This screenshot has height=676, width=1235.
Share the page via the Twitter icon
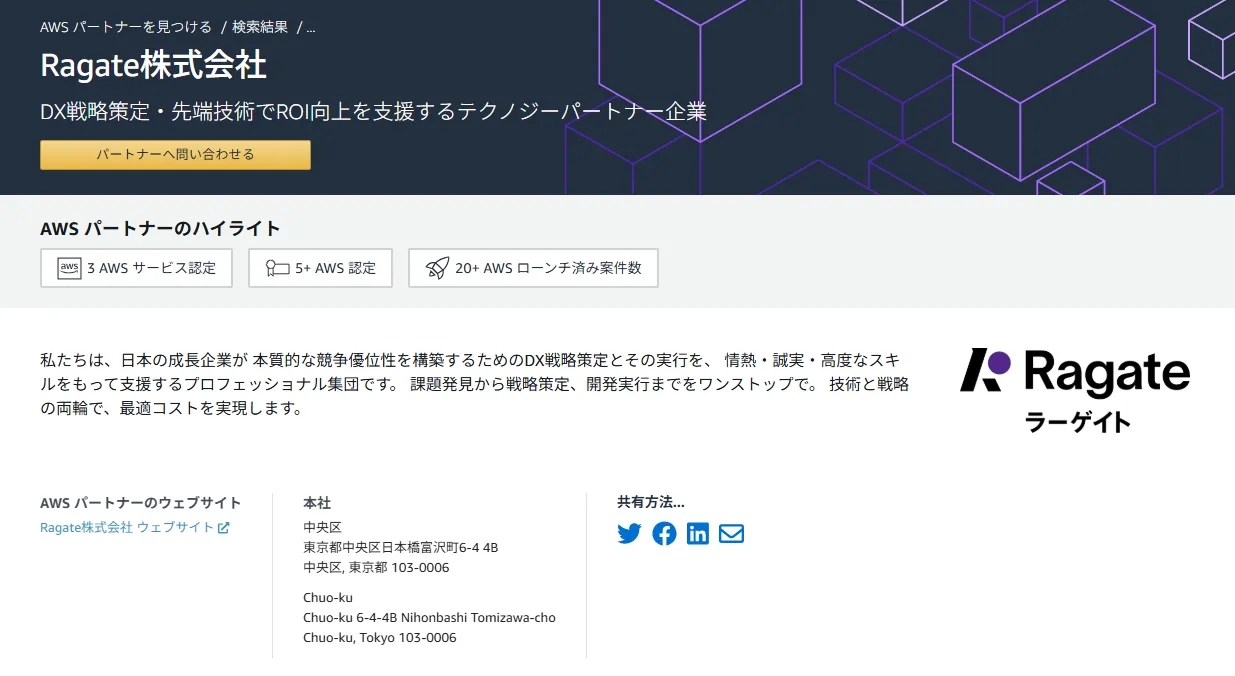click(x=628, y=533)
